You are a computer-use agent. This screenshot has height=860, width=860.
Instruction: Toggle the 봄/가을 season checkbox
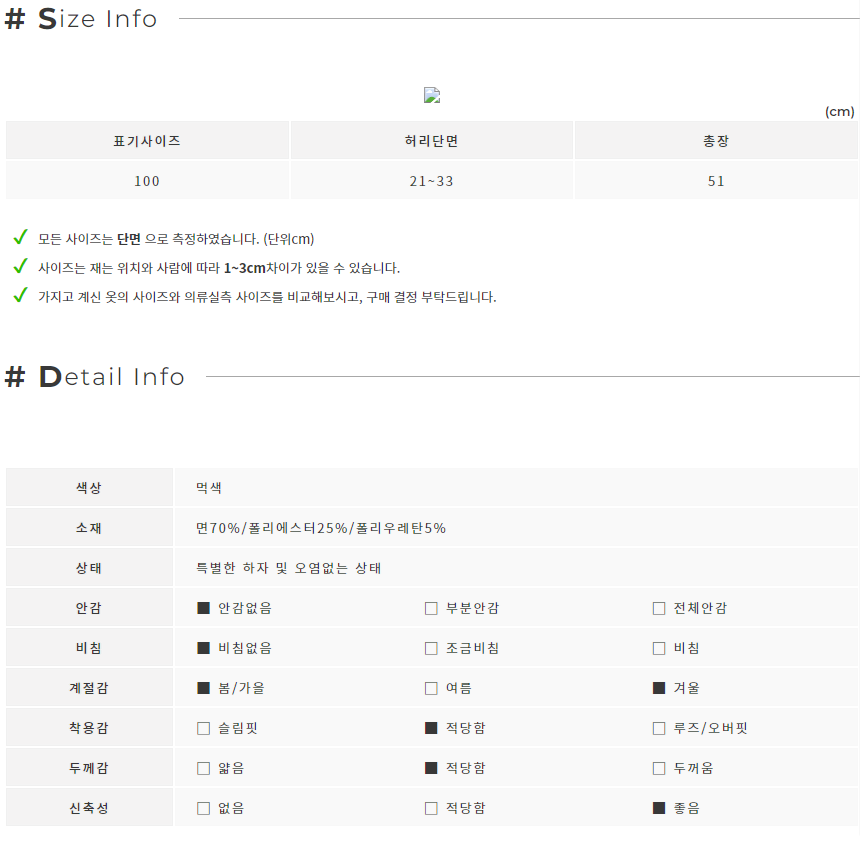point(203,688)
